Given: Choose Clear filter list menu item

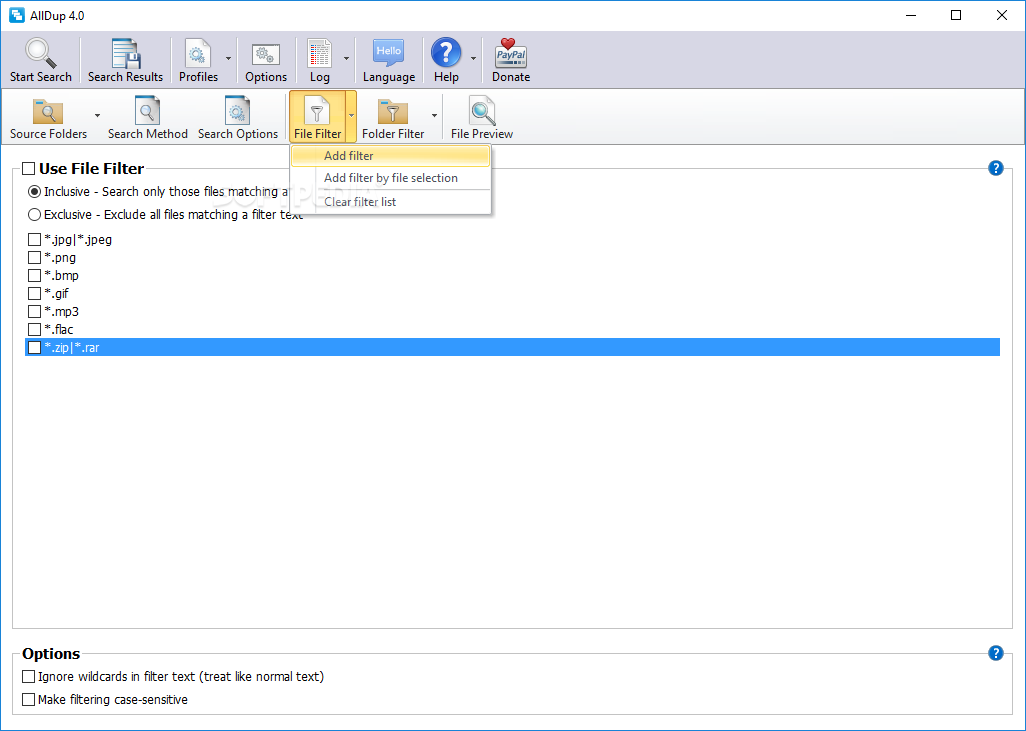Looking at the screenshot, I should click(391, 202).
